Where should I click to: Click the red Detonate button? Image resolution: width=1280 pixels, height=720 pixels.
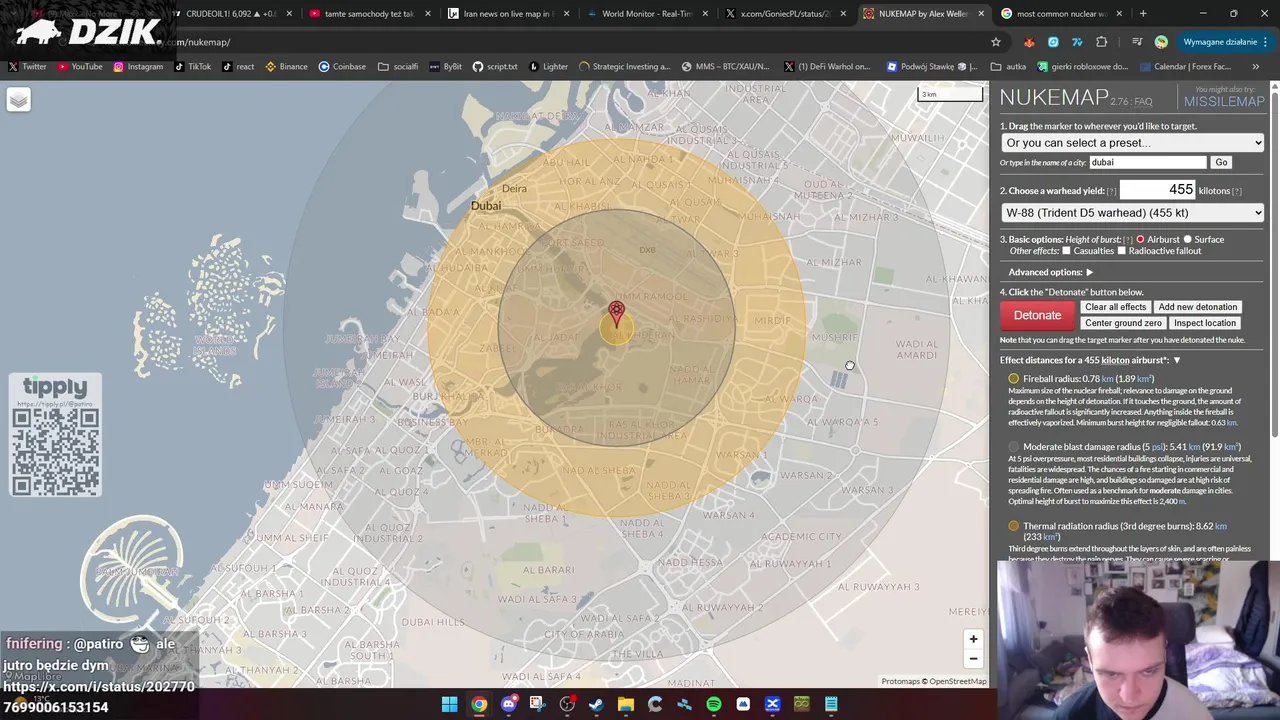click(x=1037, y=315)
